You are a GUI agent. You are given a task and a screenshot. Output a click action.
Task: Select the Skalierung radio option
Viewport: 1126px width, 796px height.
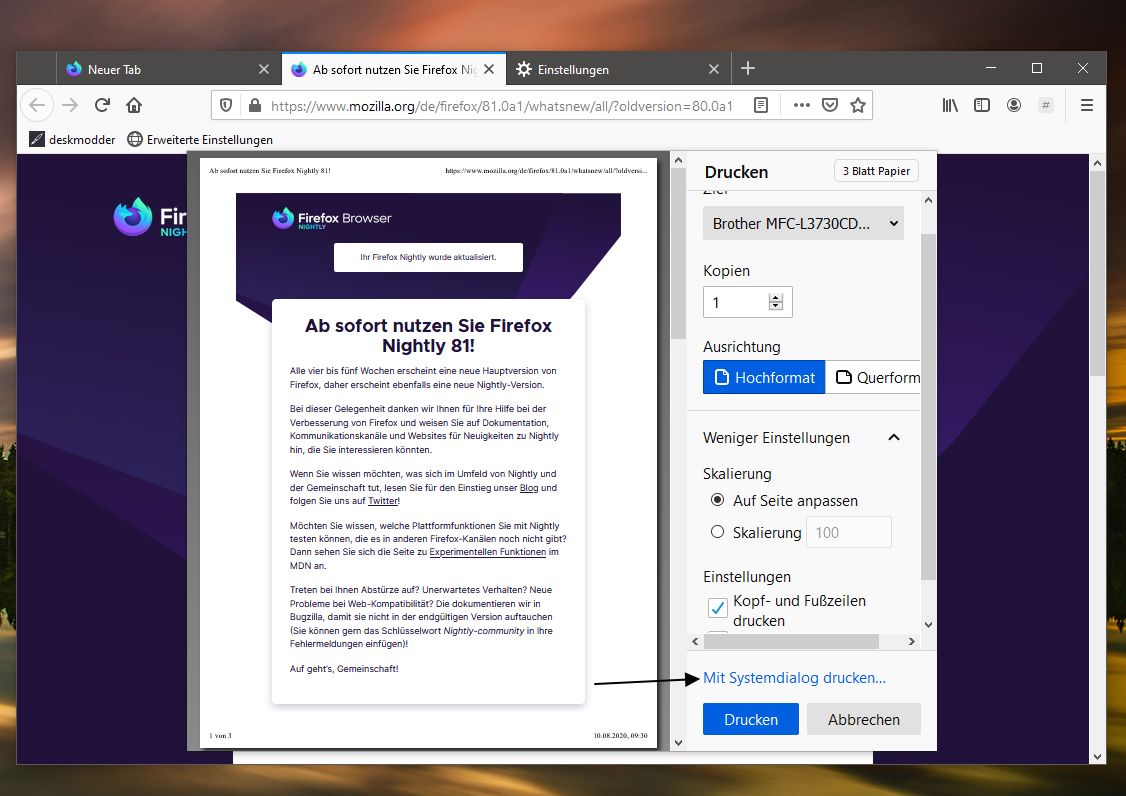pyautogui.click(x=717, y=532)
